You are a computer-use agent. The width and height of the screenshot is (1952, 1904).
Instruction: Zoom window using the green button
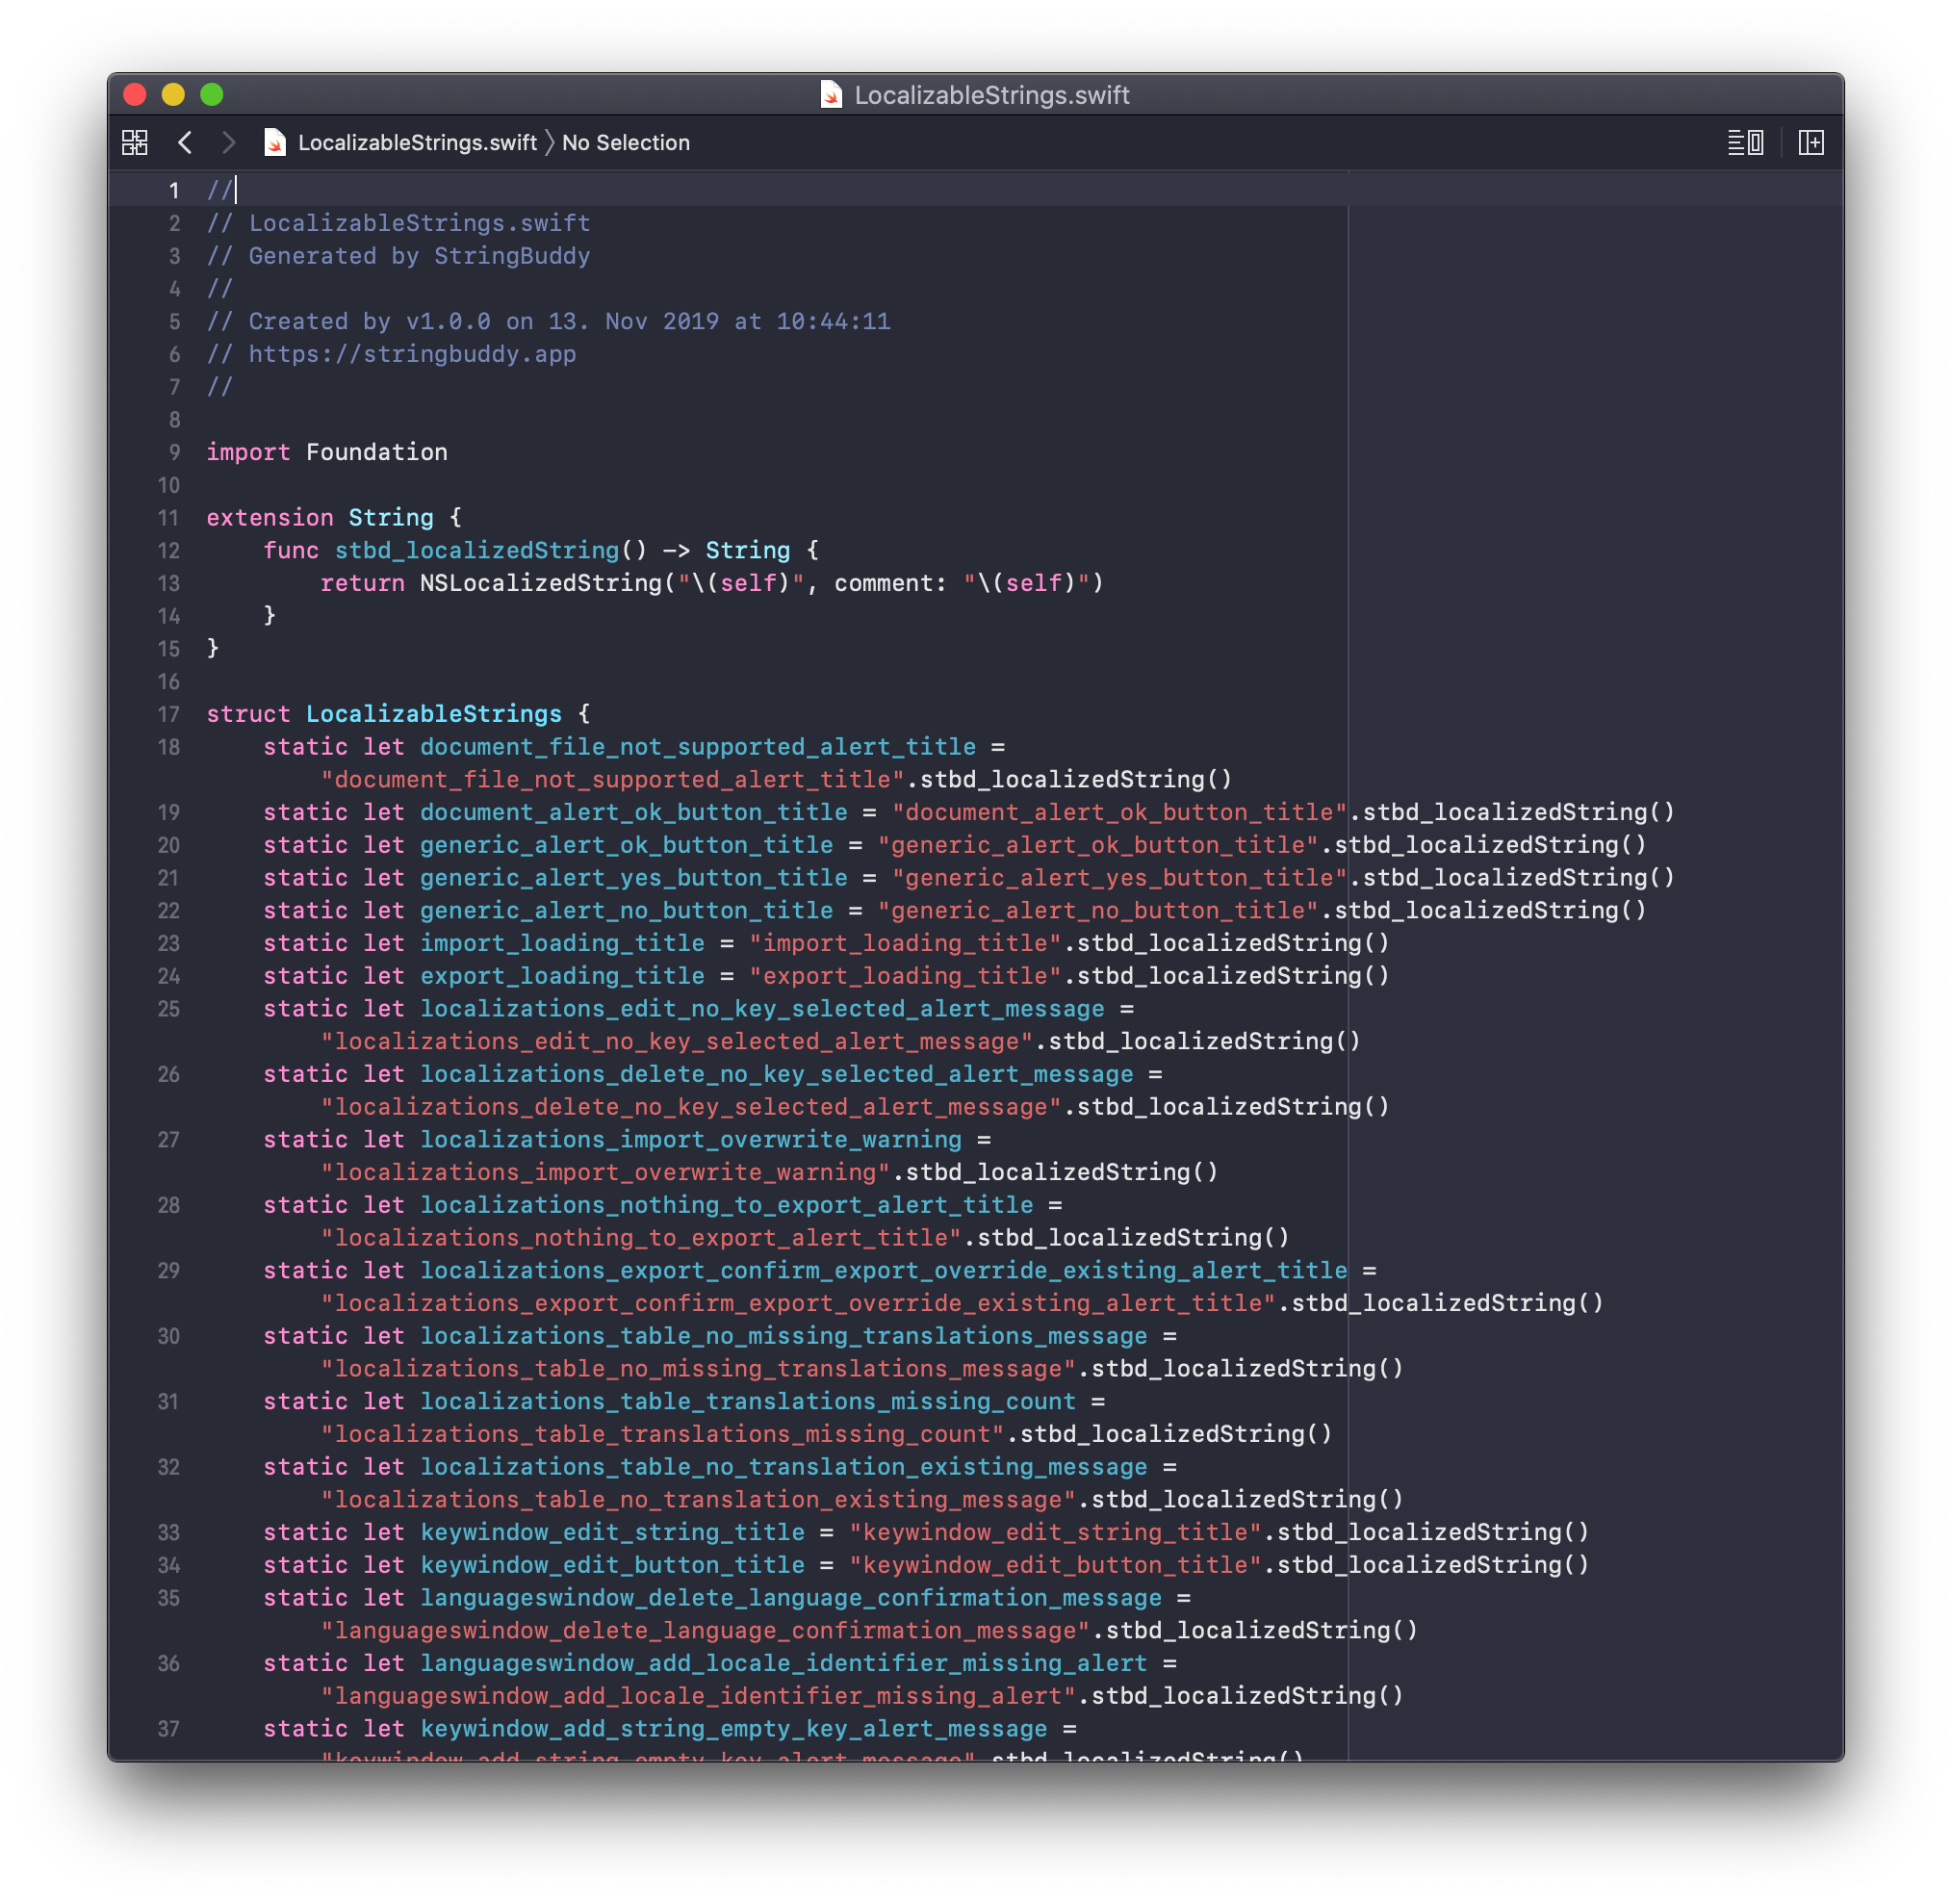pos(212,95)
